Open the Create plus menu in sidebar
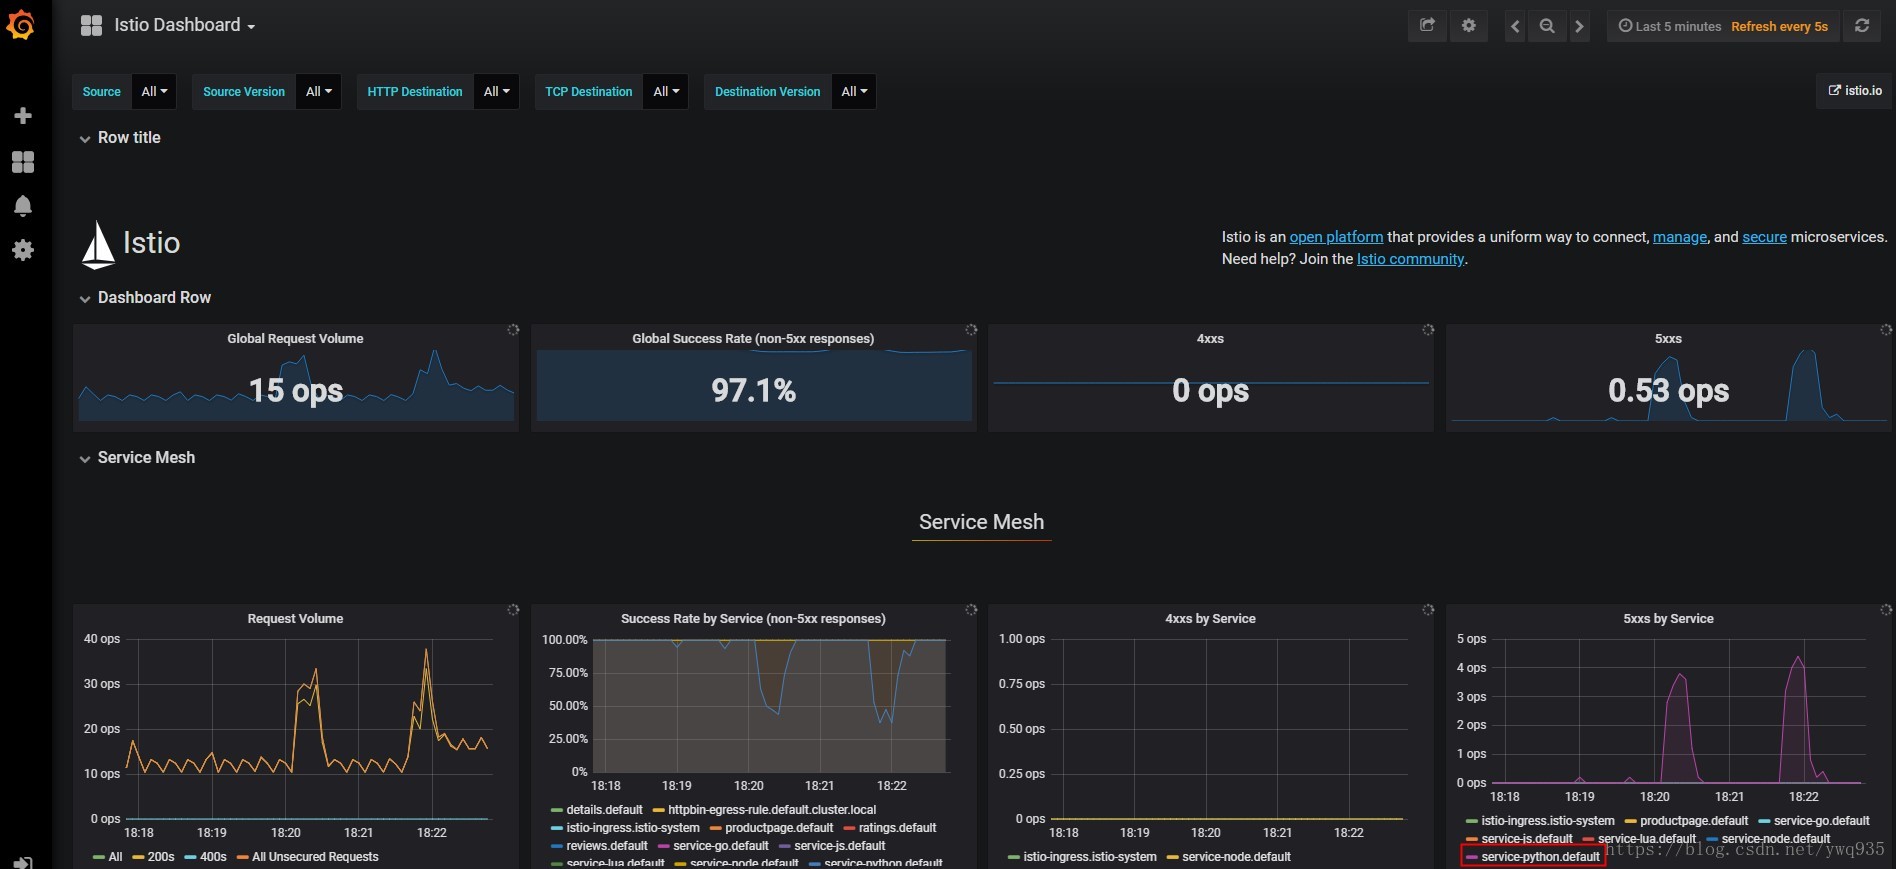Screen dimensions: 1896x869 coord(23,116)
